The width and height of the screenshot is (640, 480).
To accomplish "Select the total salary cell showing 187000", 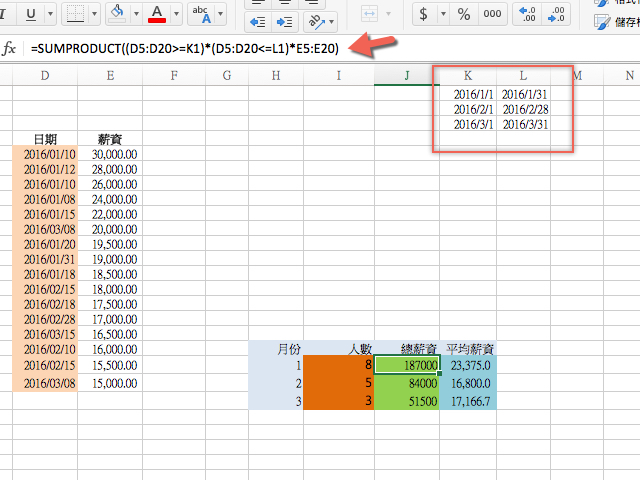I will [407, 366].
